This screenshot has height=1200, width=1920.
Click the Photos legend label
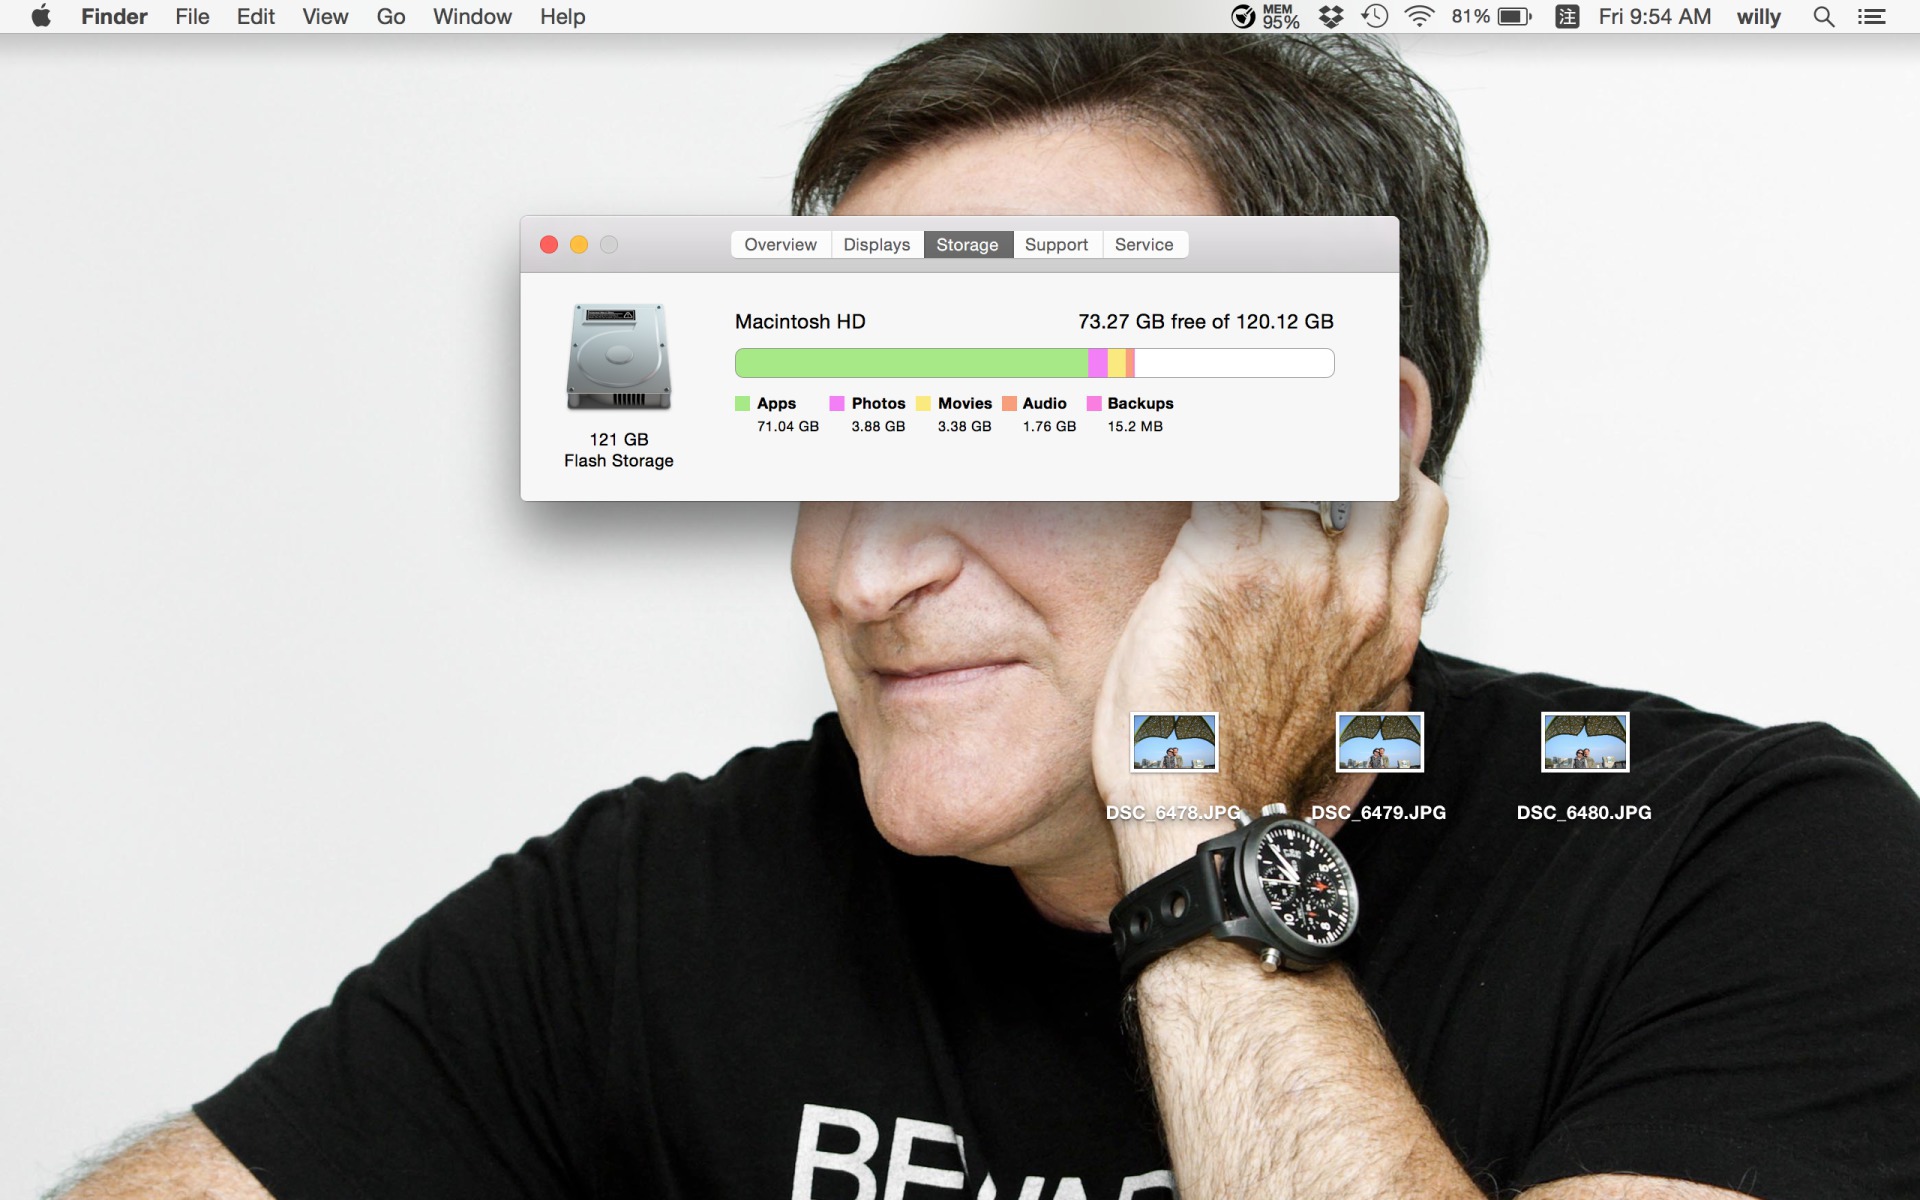pyautogui.click(x=878, y=404)
